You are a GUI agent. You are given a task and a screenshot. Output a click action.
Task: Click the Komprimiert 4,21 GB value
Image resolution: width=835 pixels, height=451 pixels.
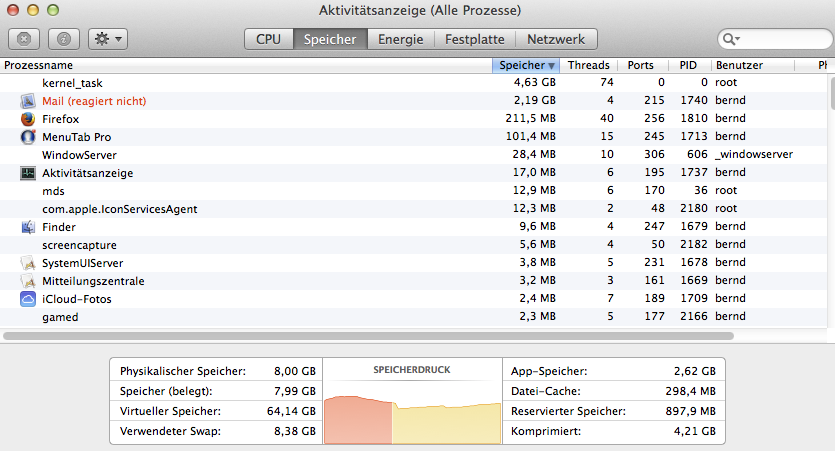coord(695,431)
